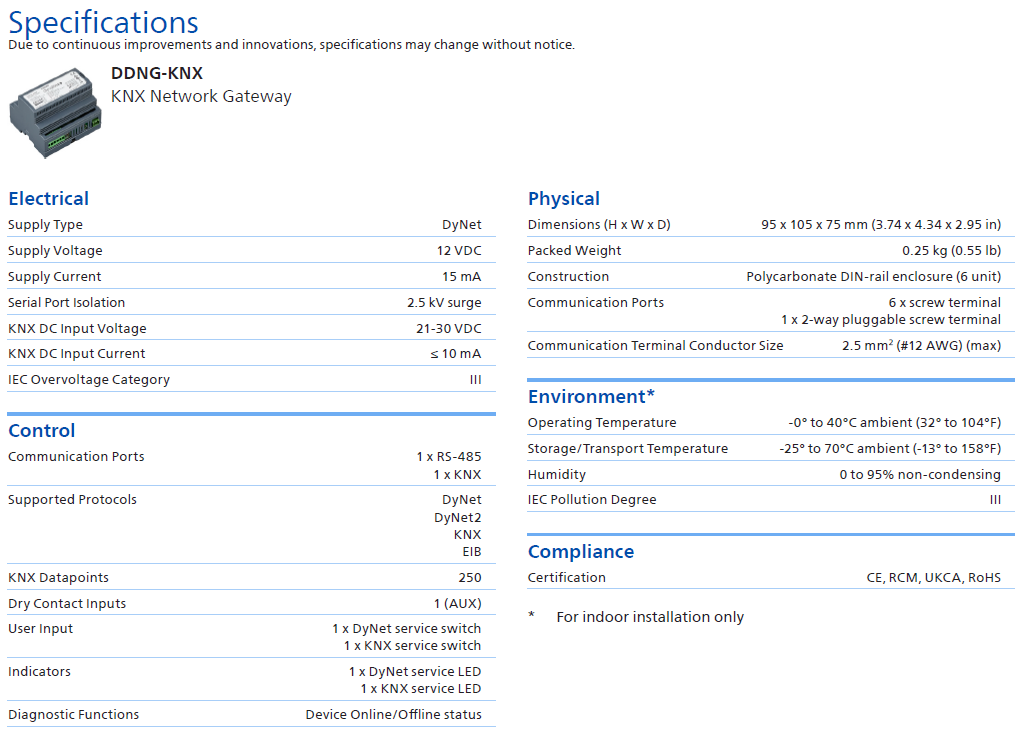Select the Packed Weight row label

574,251
